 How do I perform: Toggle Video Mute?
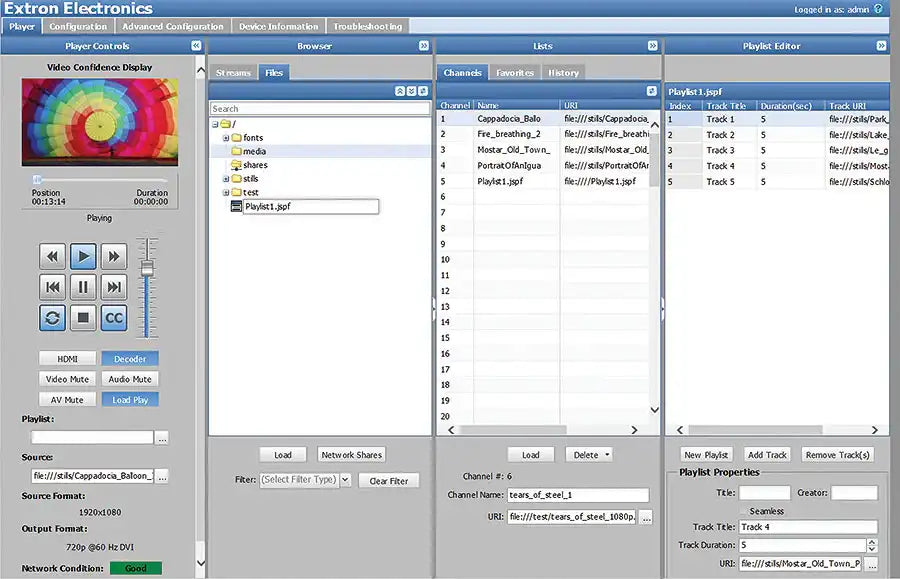[x=68, y=379]
